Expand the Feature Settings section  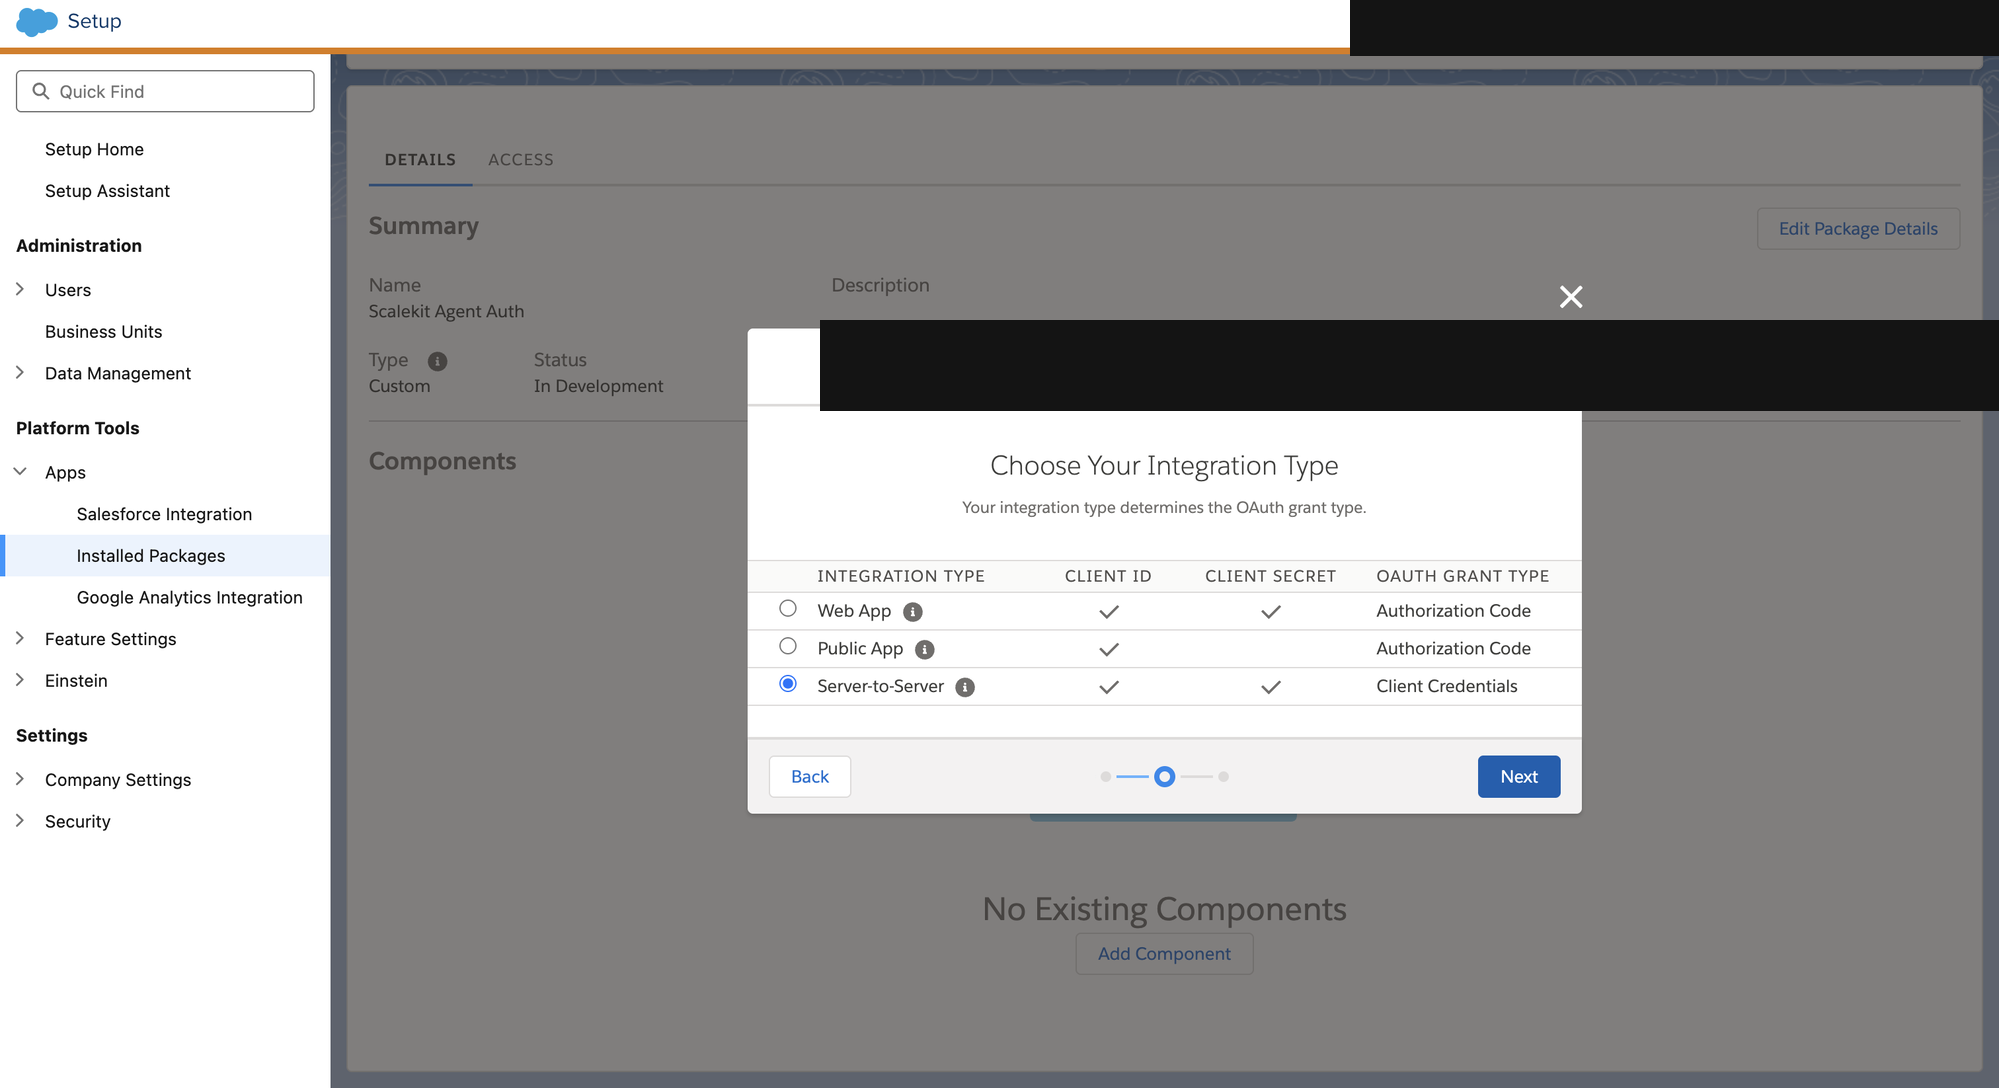pyautogui.click(x=20, y=638)
